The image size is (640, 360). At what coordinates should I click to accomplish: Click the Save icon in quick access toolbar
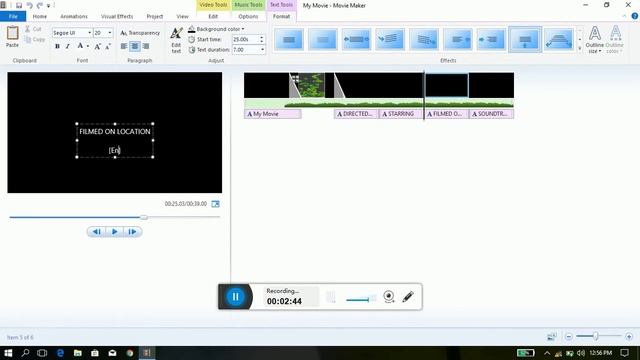(x=19, y=5)
